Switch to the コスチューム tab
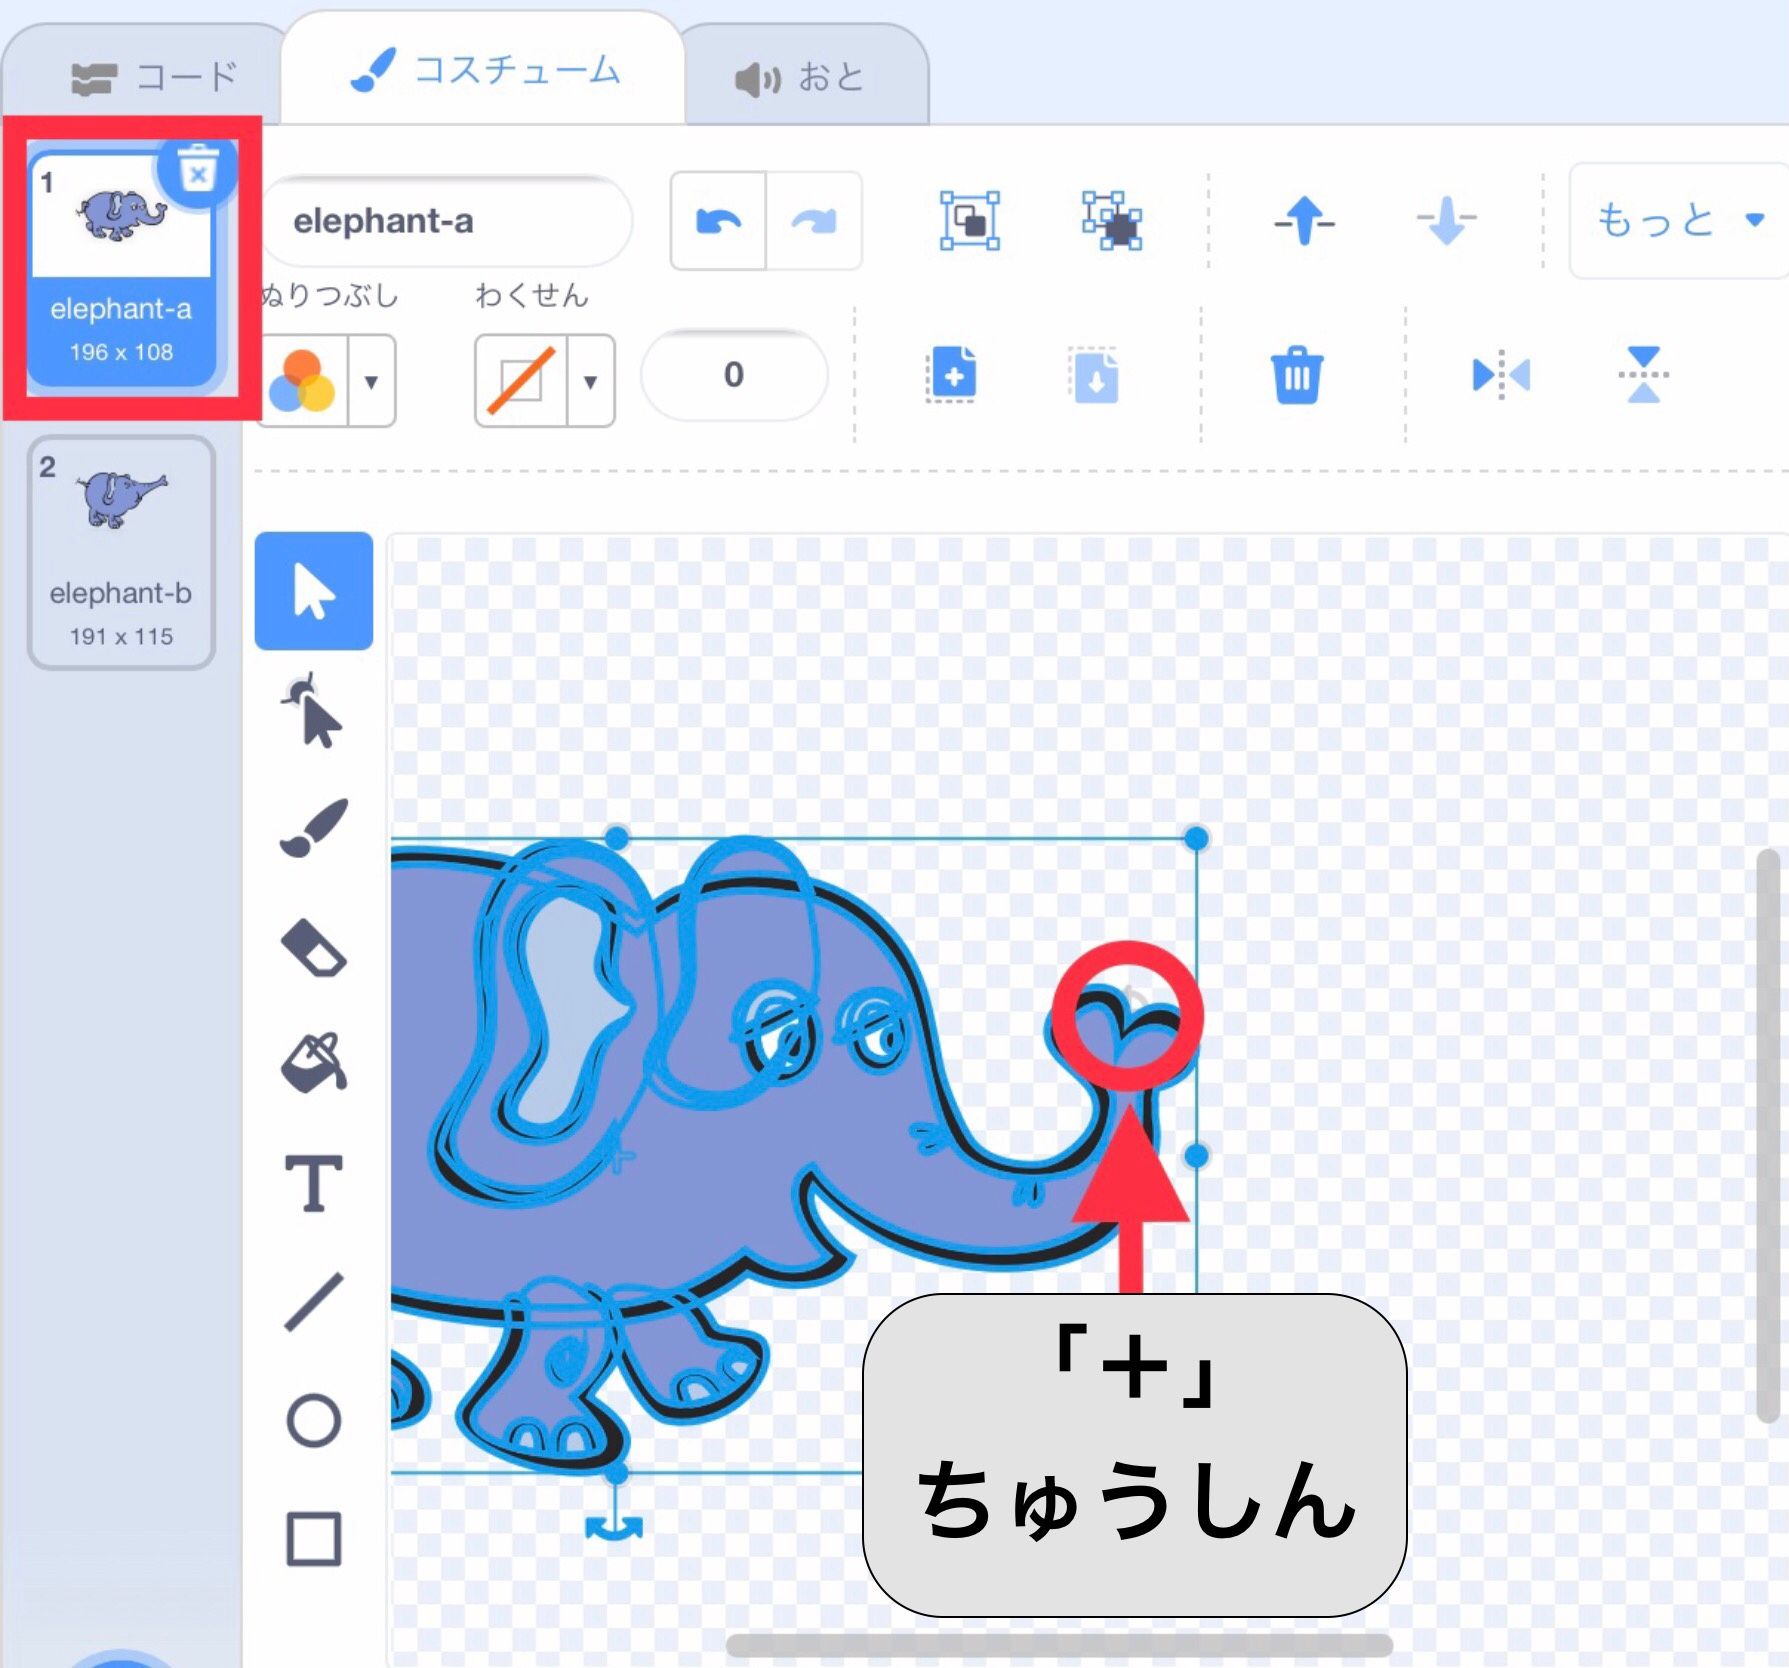Viewport: 1789px width, 1668px height. pyautogui.click(x=484, y=70)
